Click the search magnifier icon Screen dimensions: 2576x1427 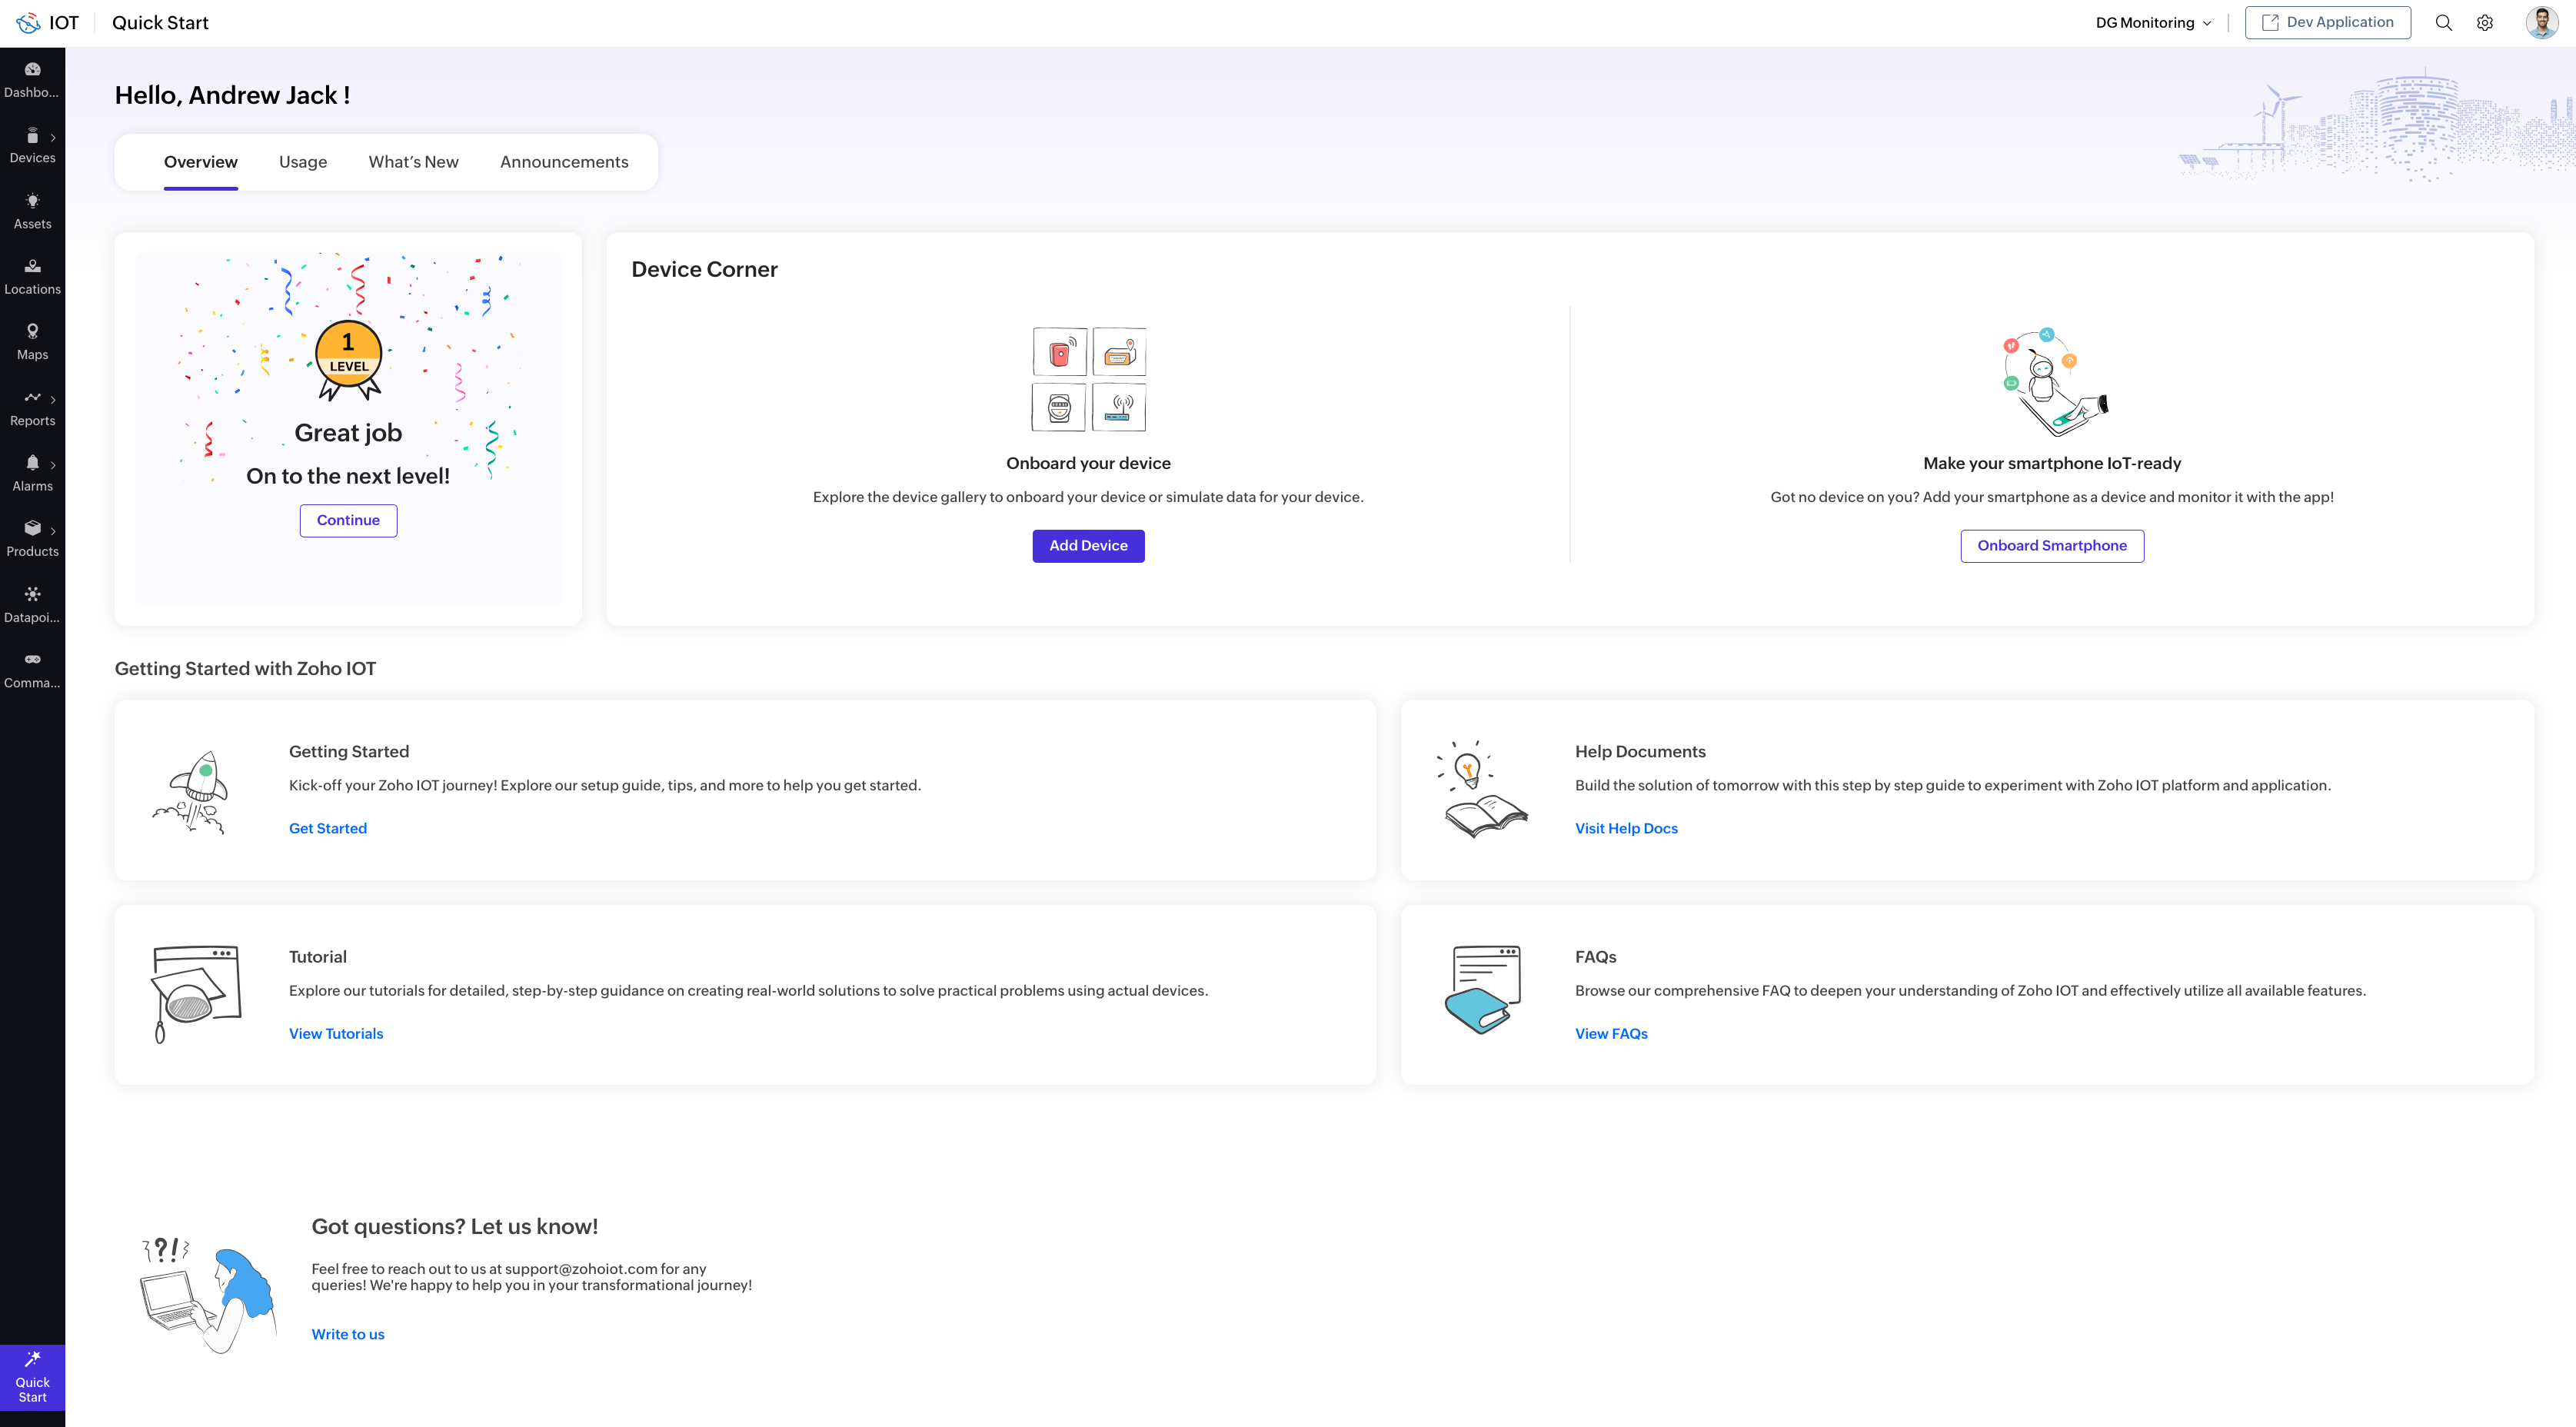pyautogui.click(x=2443, y=23)
